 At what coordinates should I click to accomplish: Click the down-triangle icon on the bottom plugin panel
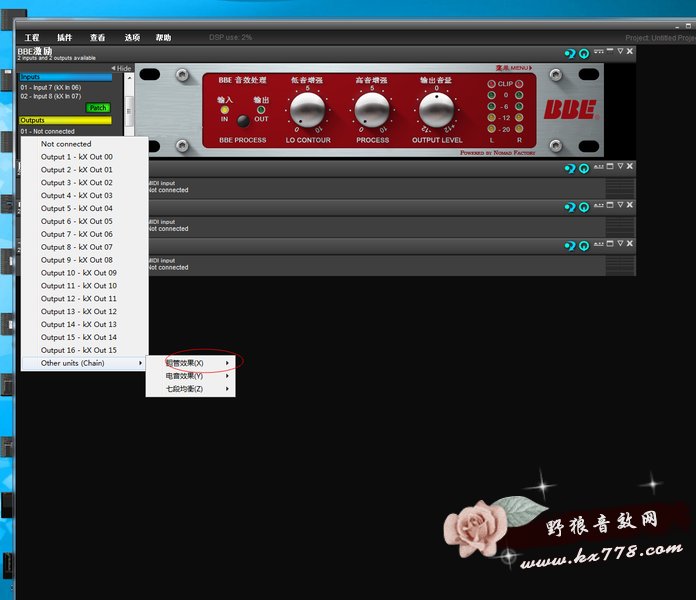point(620,243)
